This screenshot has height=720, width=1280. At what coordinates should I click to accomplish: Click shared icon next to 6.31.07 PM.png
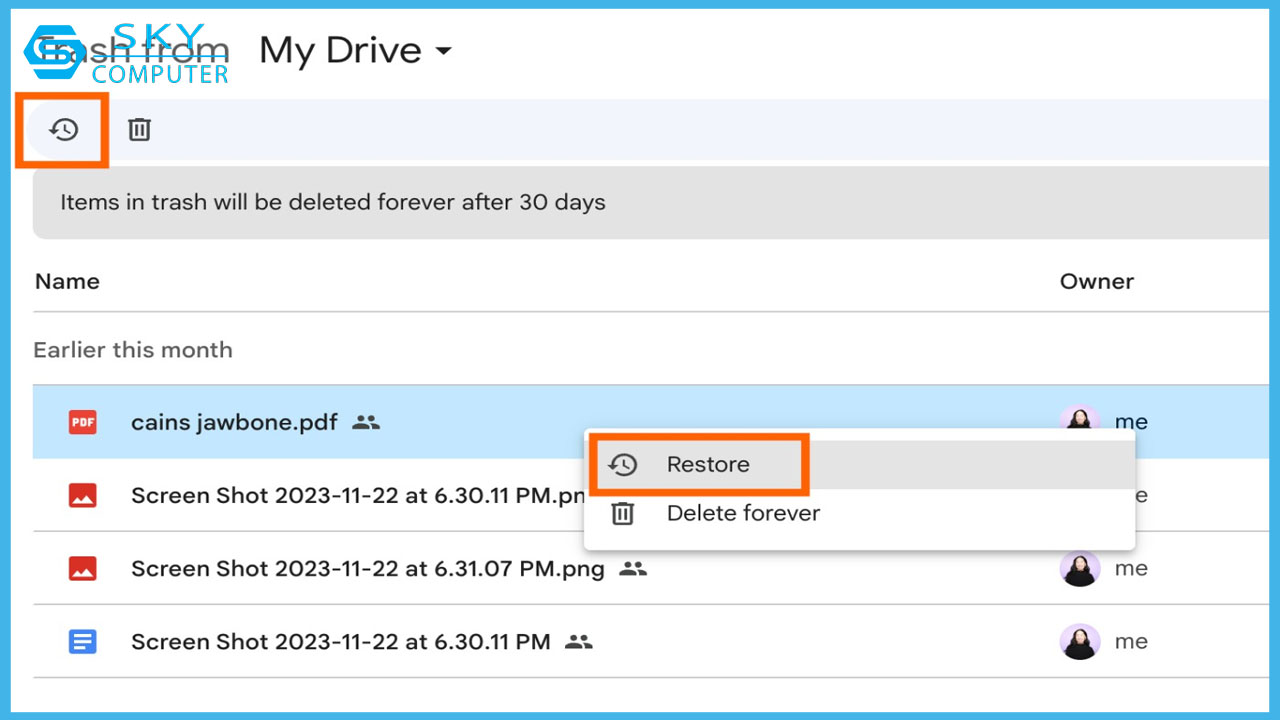[633, 569]
